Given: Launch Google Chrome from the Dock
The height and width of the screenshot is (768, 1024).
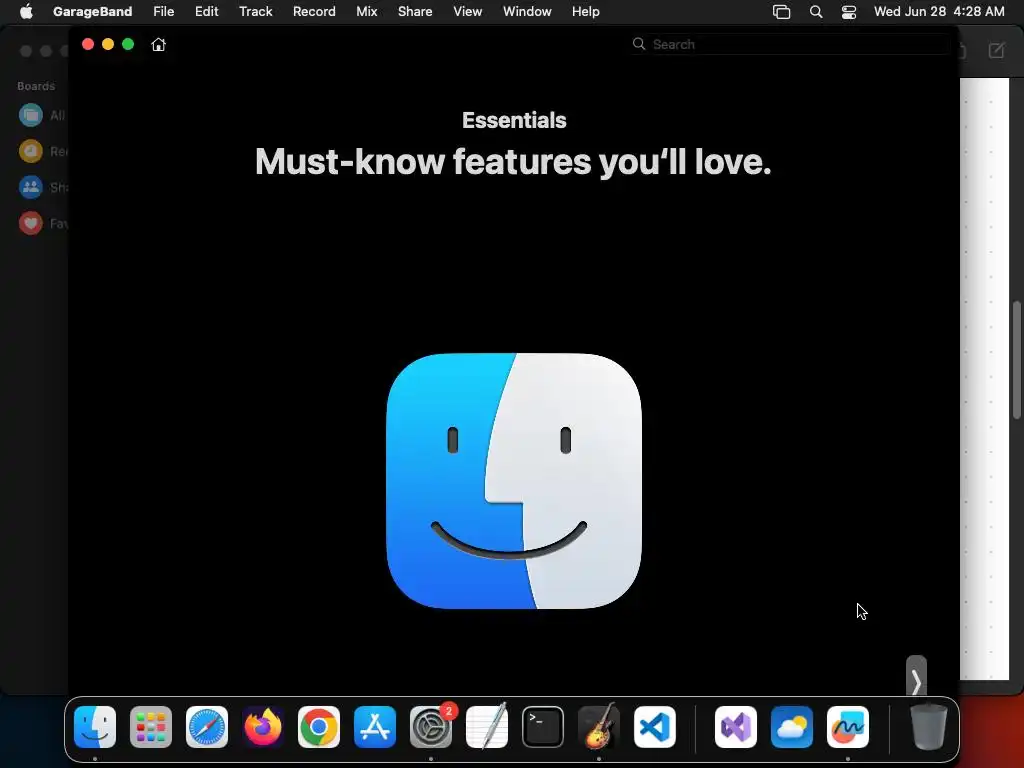Looking at the screenshot, I should (x=319, y=727).
